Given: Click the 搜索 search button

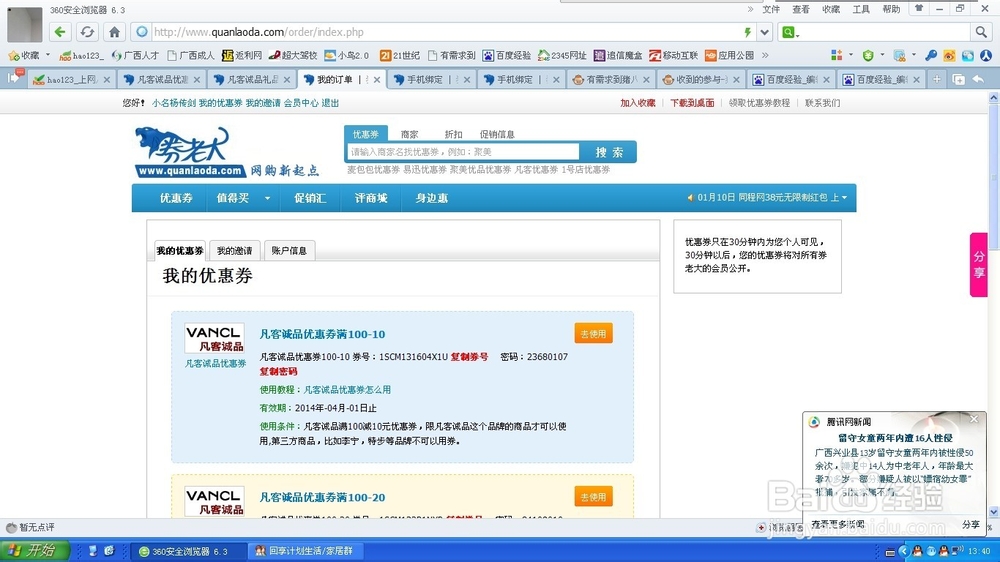Looking at the screenshot, I should [x=609, y=152].
